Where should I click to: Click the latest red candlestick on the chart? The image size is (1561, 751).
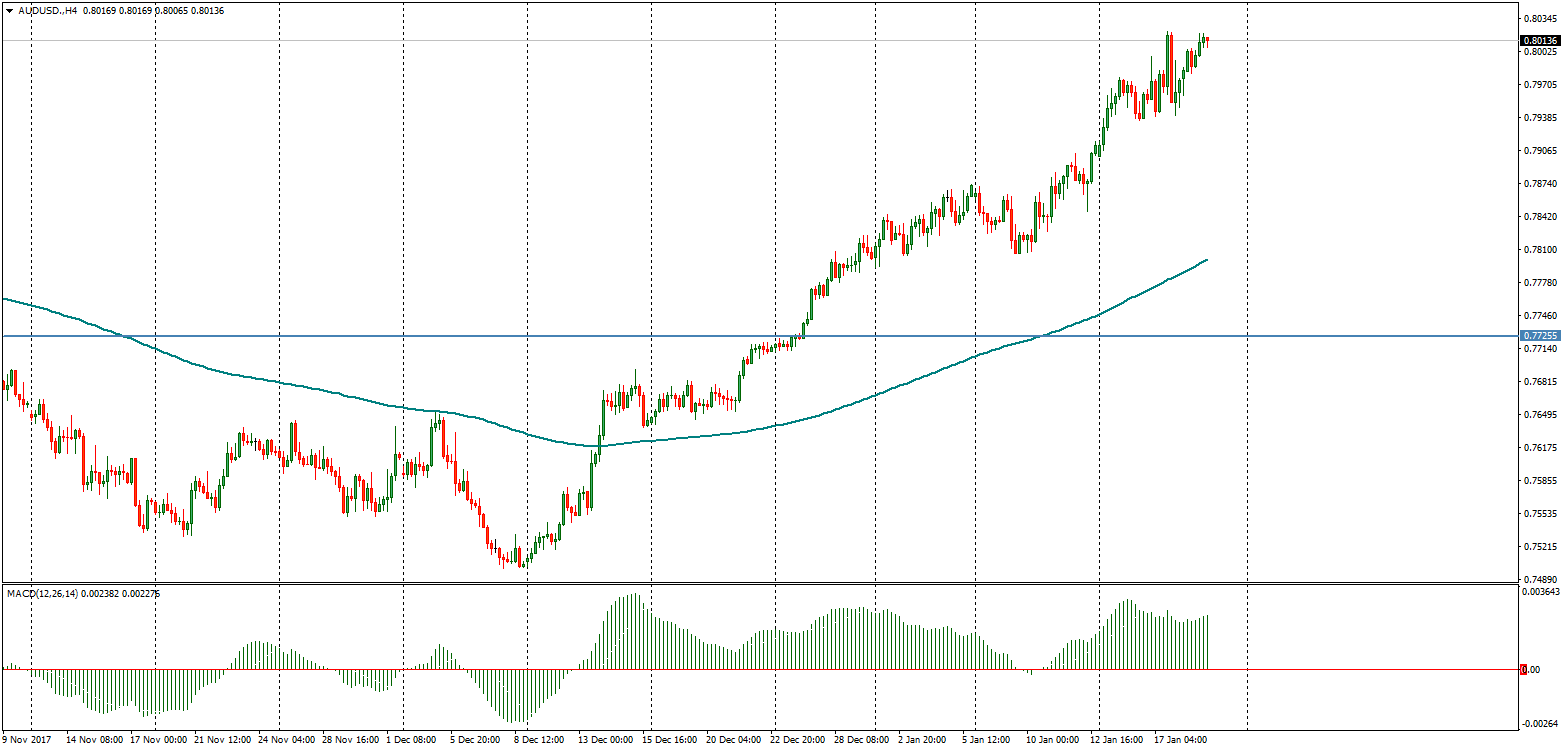click(1207, 40)
